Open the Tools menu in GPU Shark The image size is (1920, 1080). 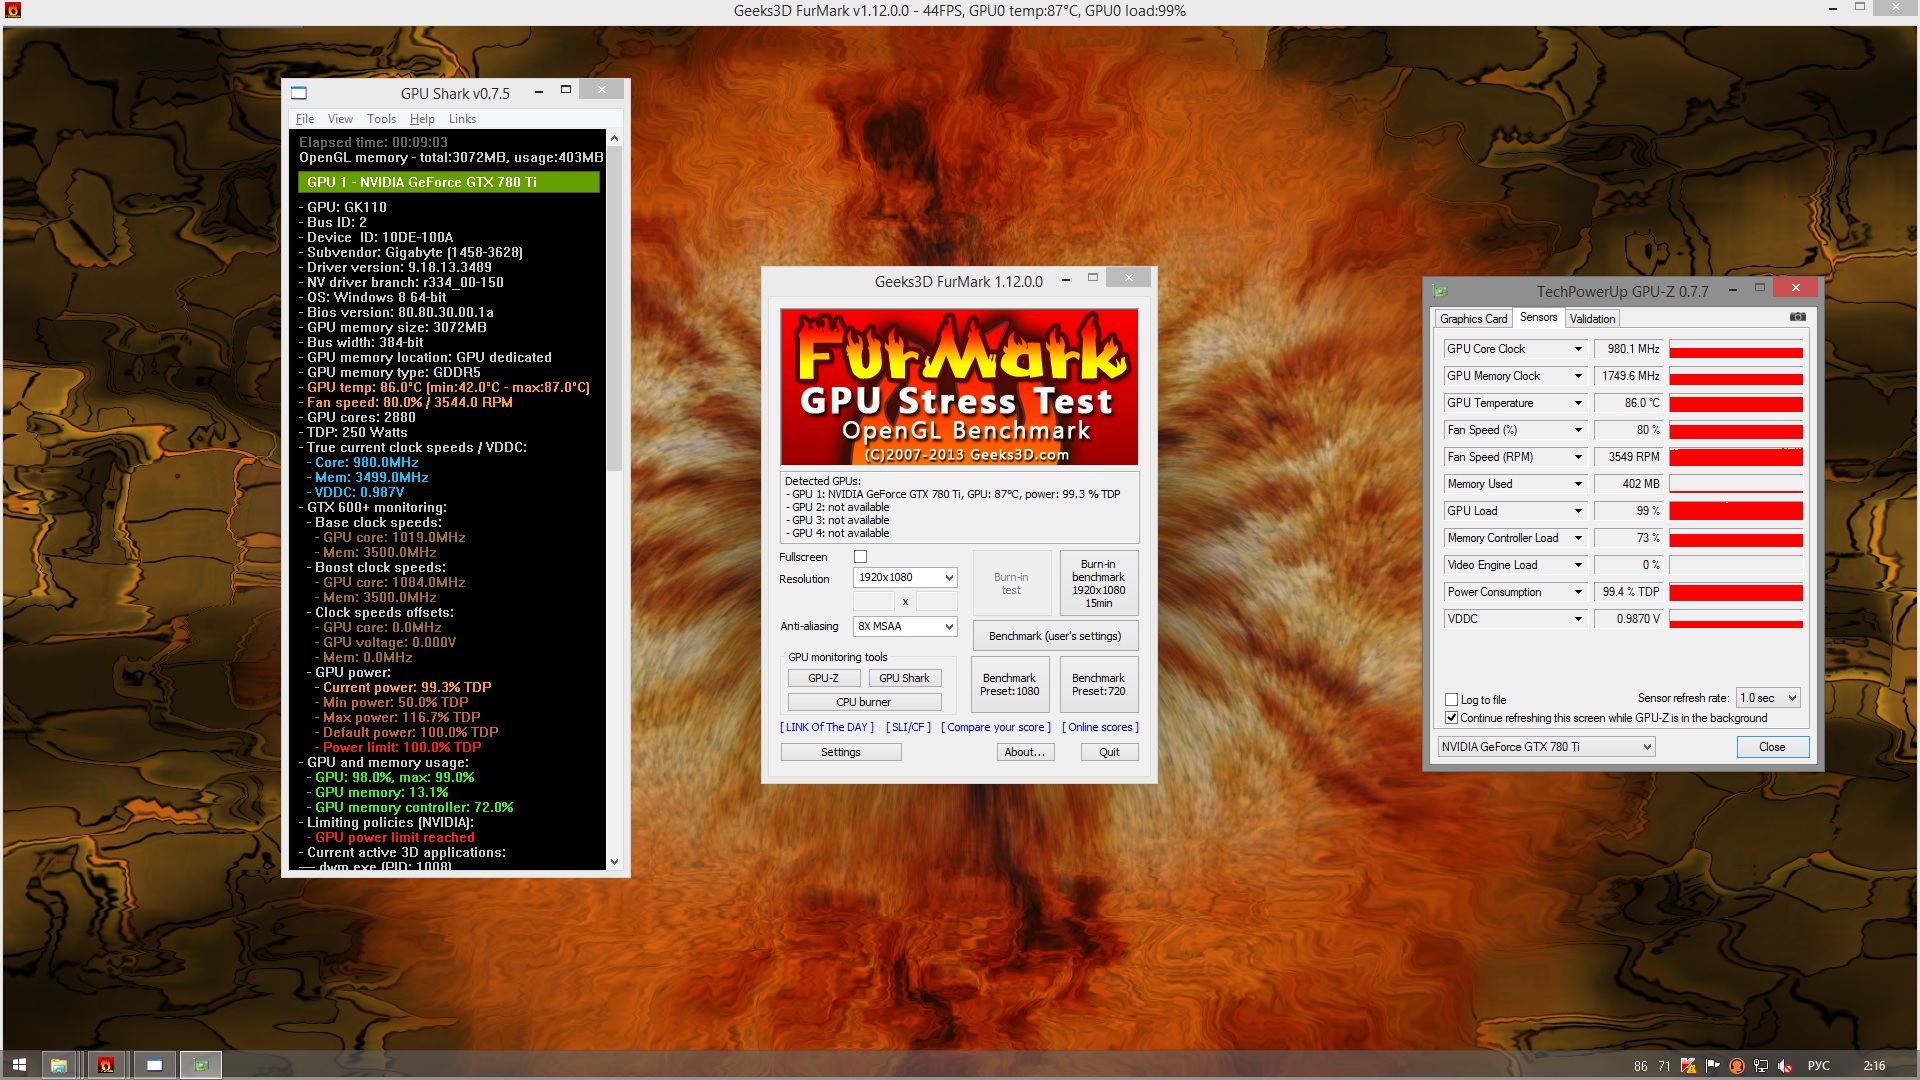tap(381, 119)
